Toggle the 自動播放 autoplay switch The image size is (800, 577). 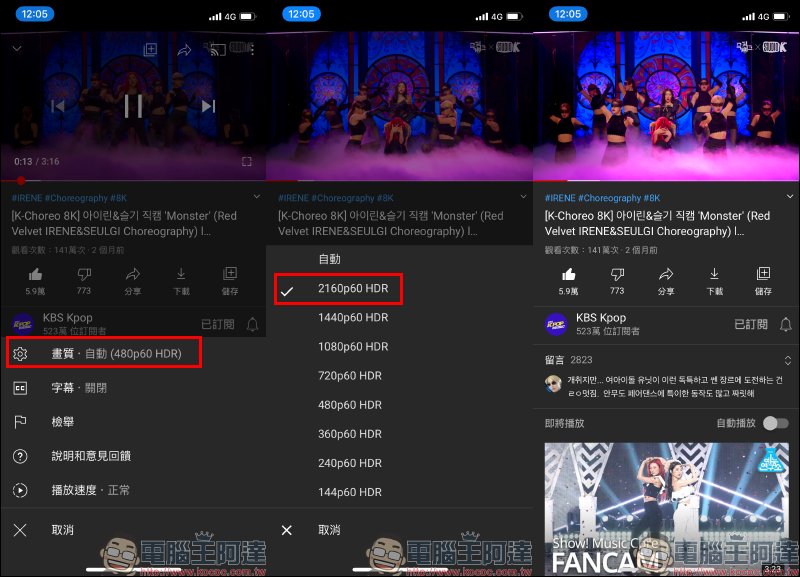tap(775, 423)
